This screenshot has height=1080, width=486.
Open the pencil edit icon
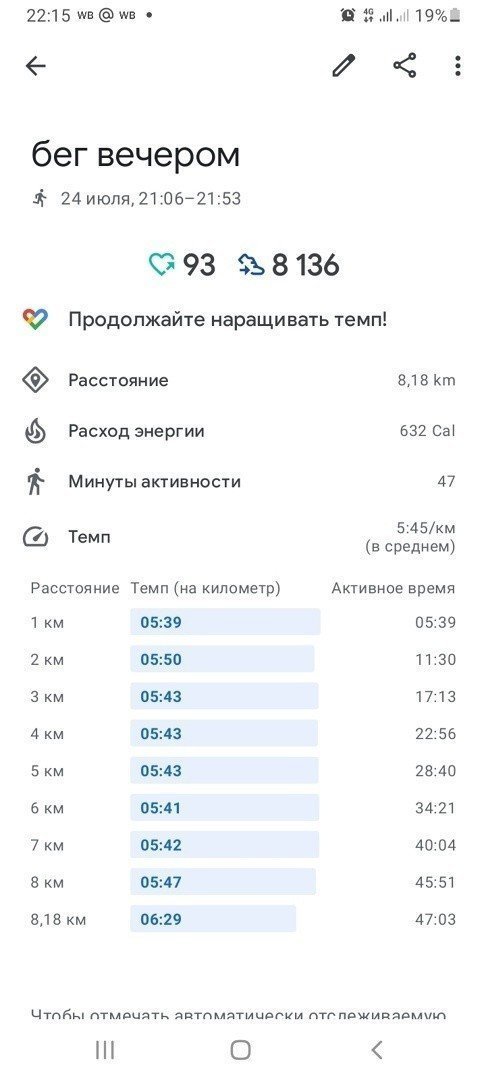[344, 66]
